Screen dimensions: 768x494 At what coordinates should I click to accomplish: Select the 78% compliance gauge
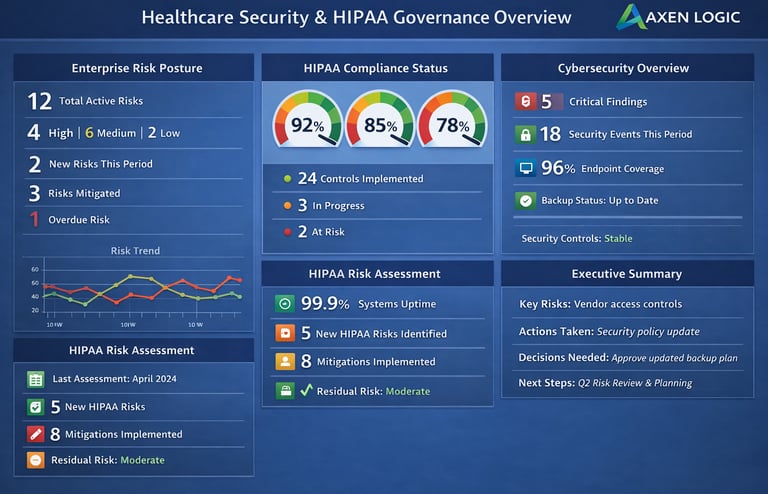452,118
